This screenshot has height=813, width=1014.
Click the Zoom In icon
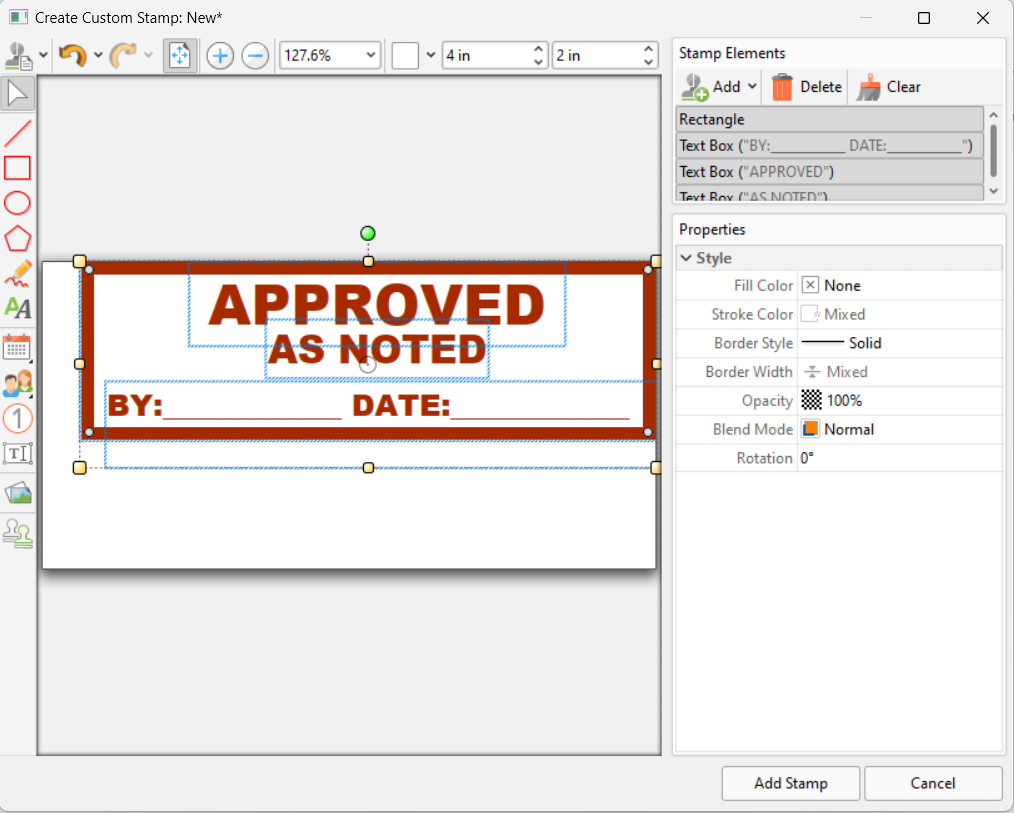point(219,55)
